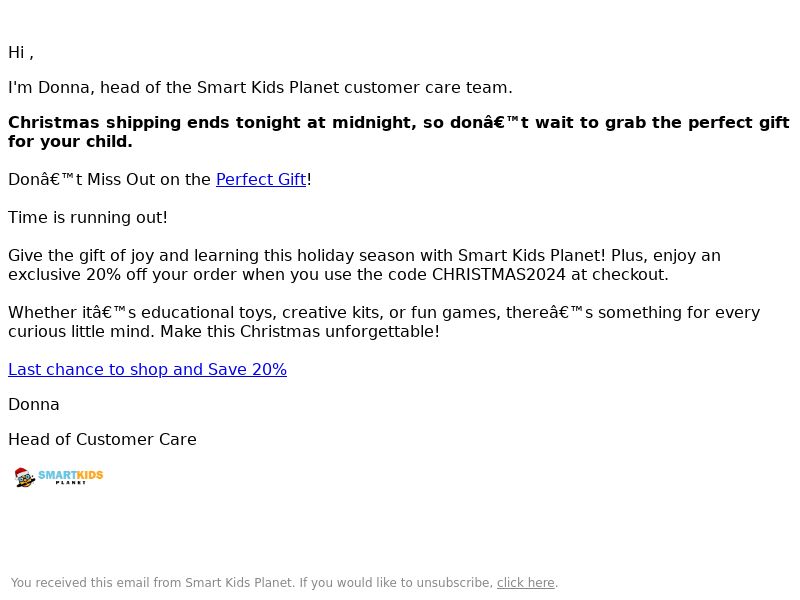The height and width of the screenshot is (600, 800).
Task: Click the Santa hat mascot in logo
Action: click(24, 477)
